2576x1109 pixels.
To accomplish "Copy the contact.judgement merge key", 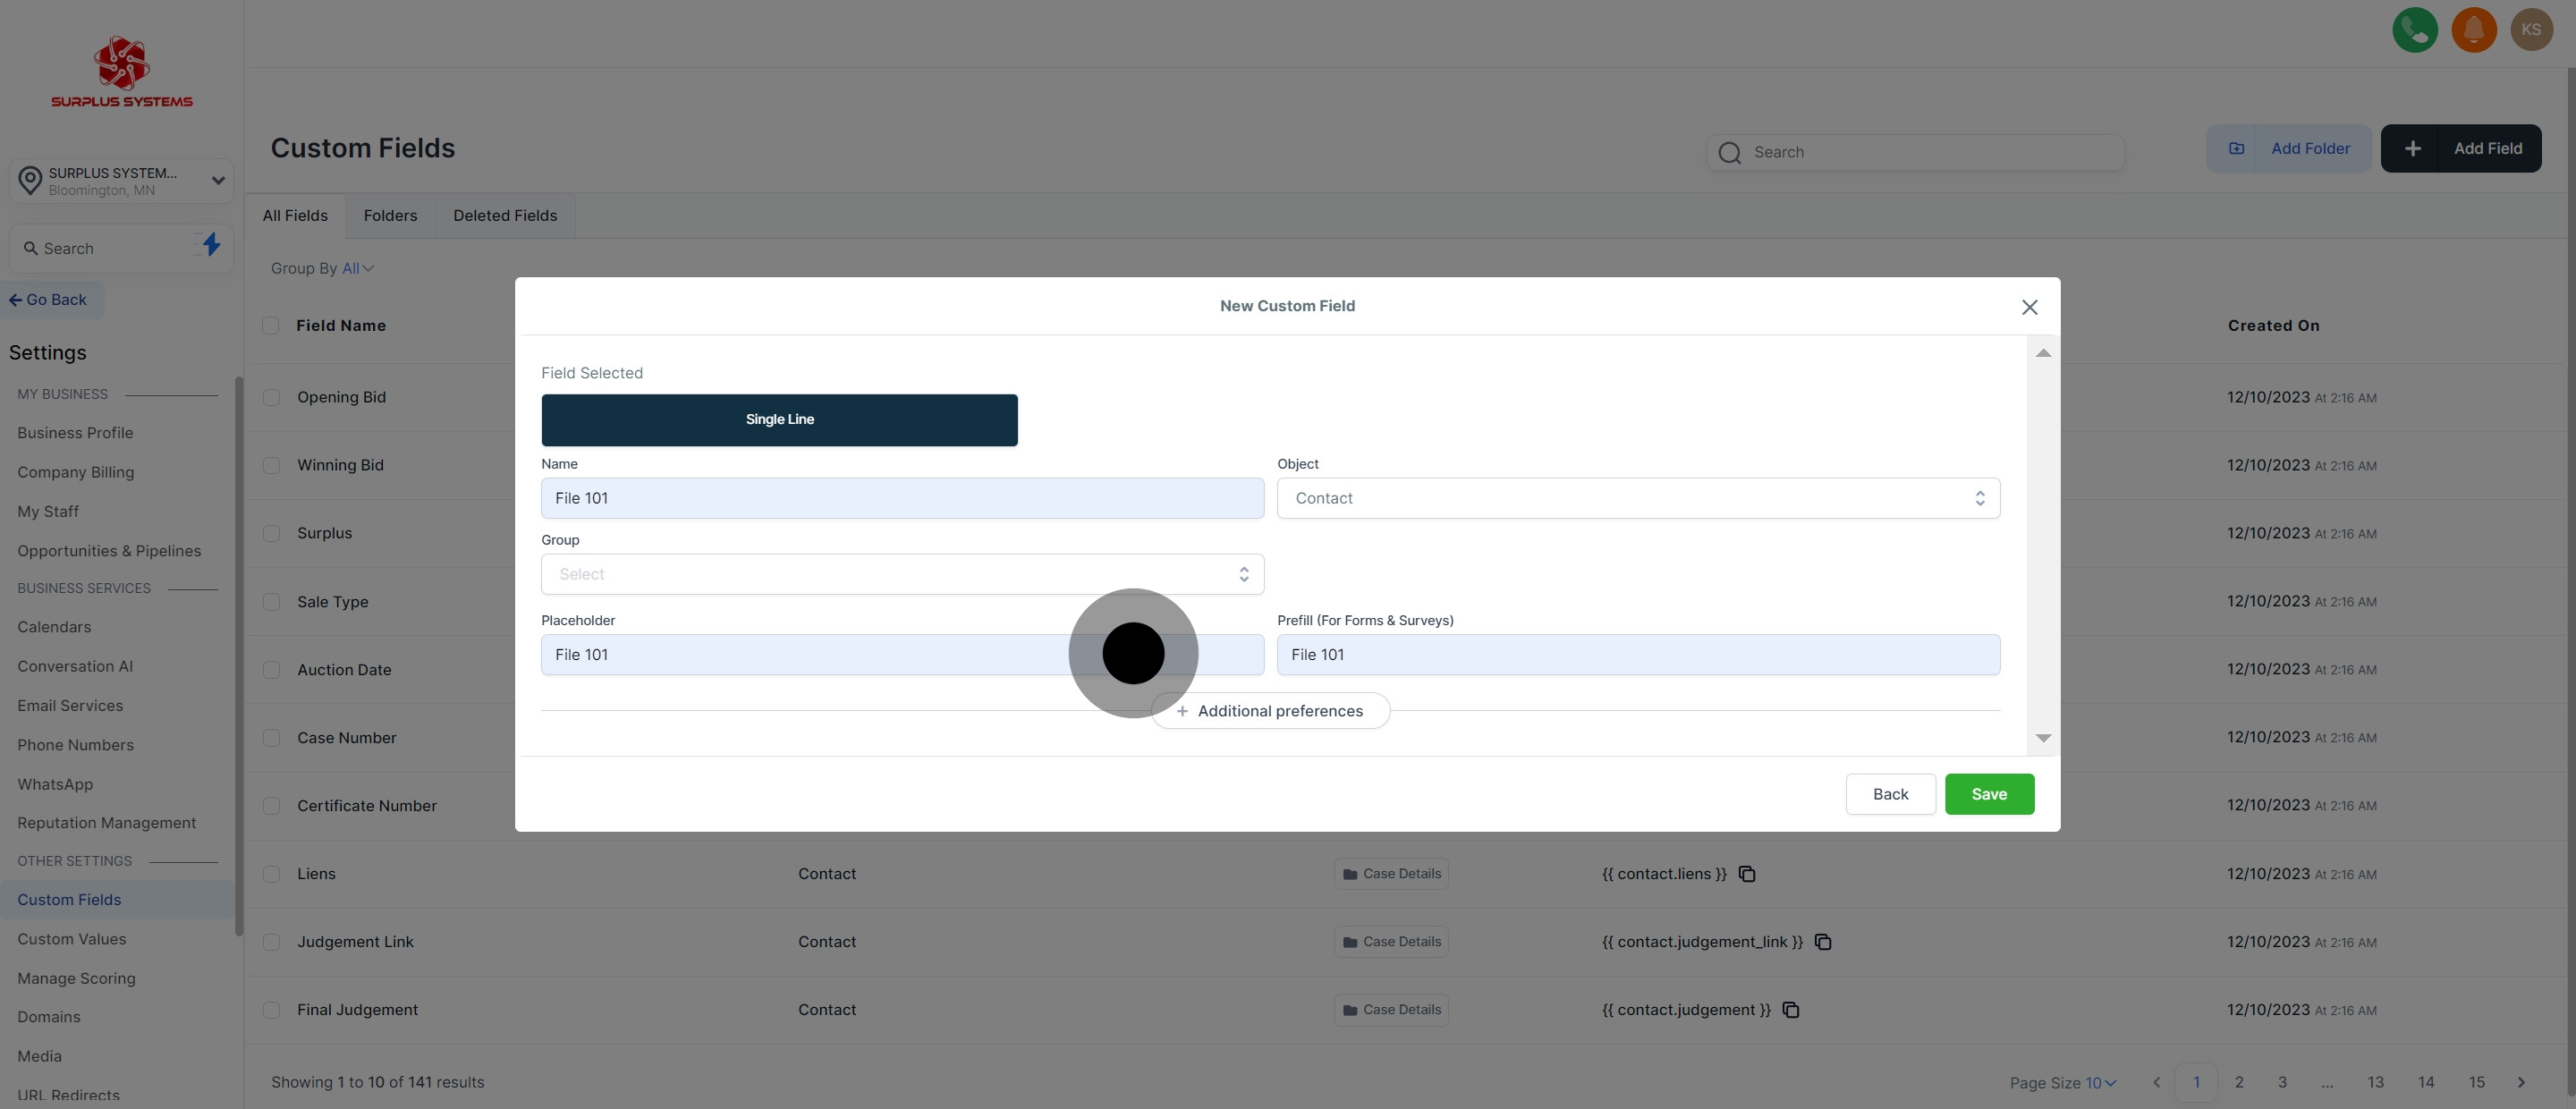I will coord(1791,1010).
